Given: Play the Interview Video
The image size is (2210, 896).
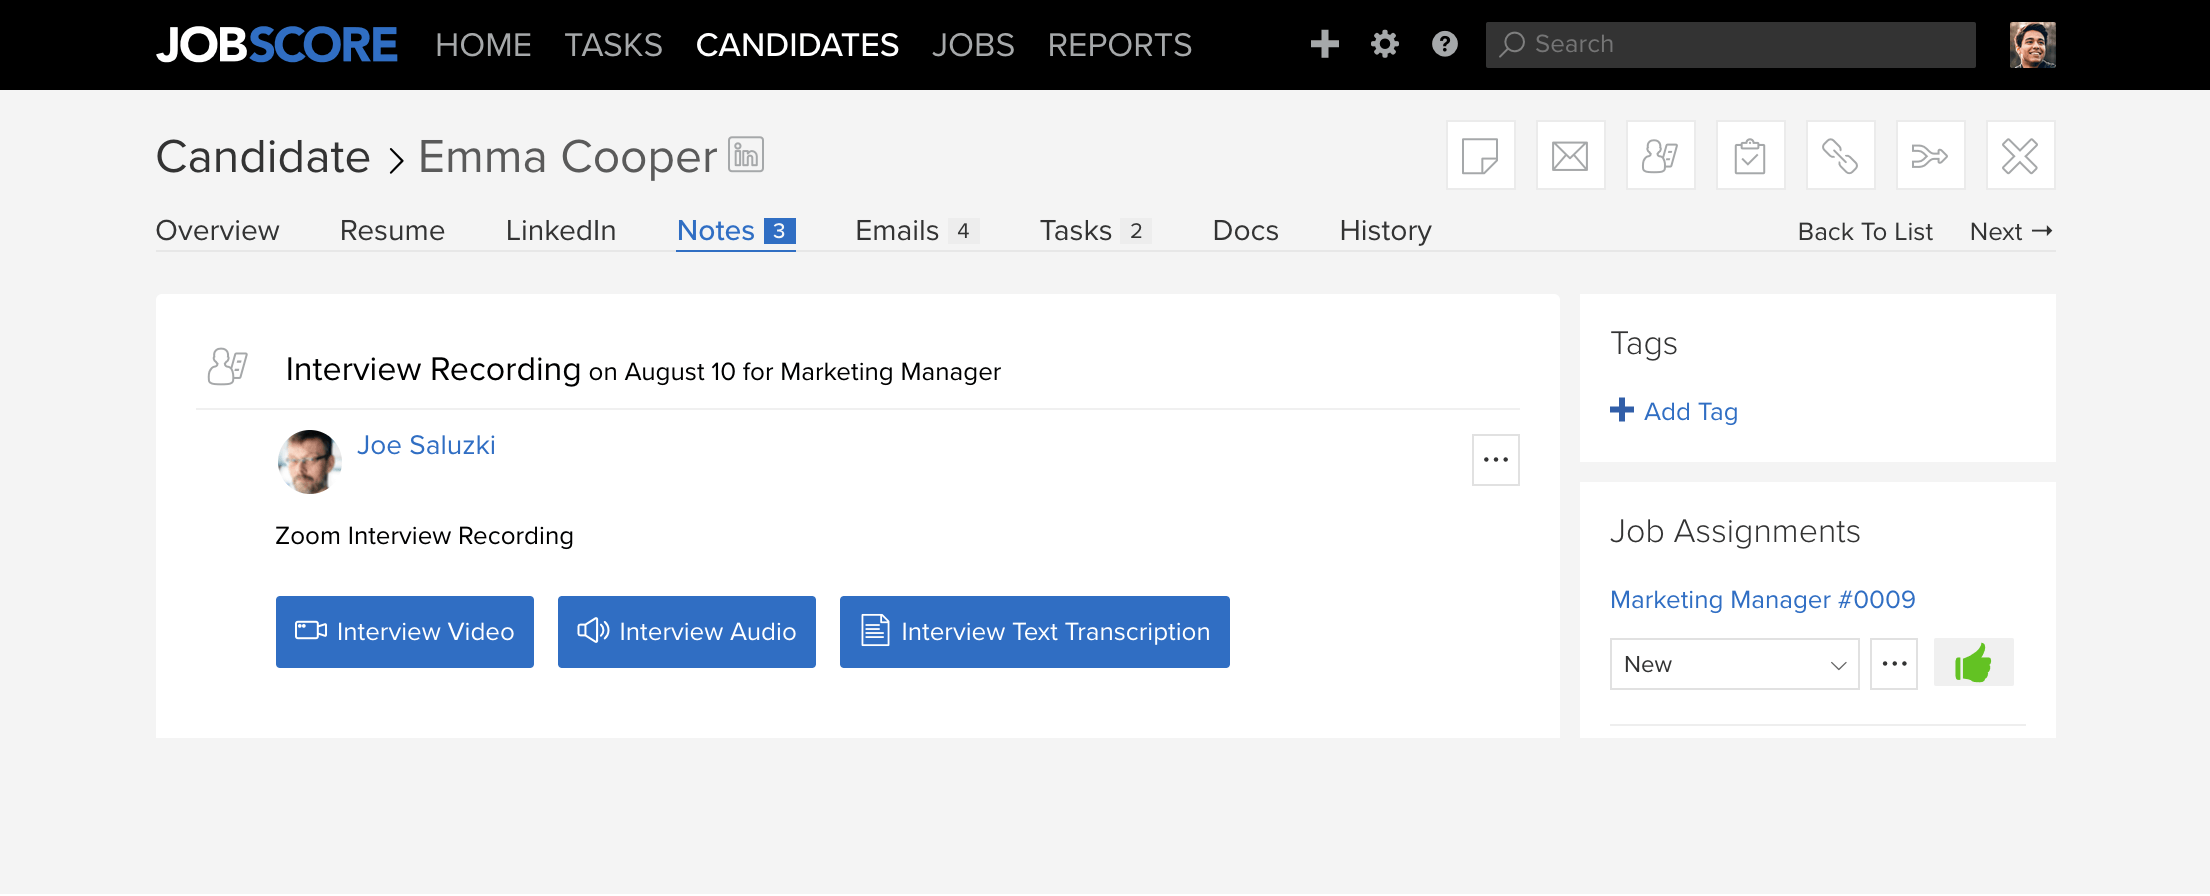Looking at the screenshot, I should (405, 632).
